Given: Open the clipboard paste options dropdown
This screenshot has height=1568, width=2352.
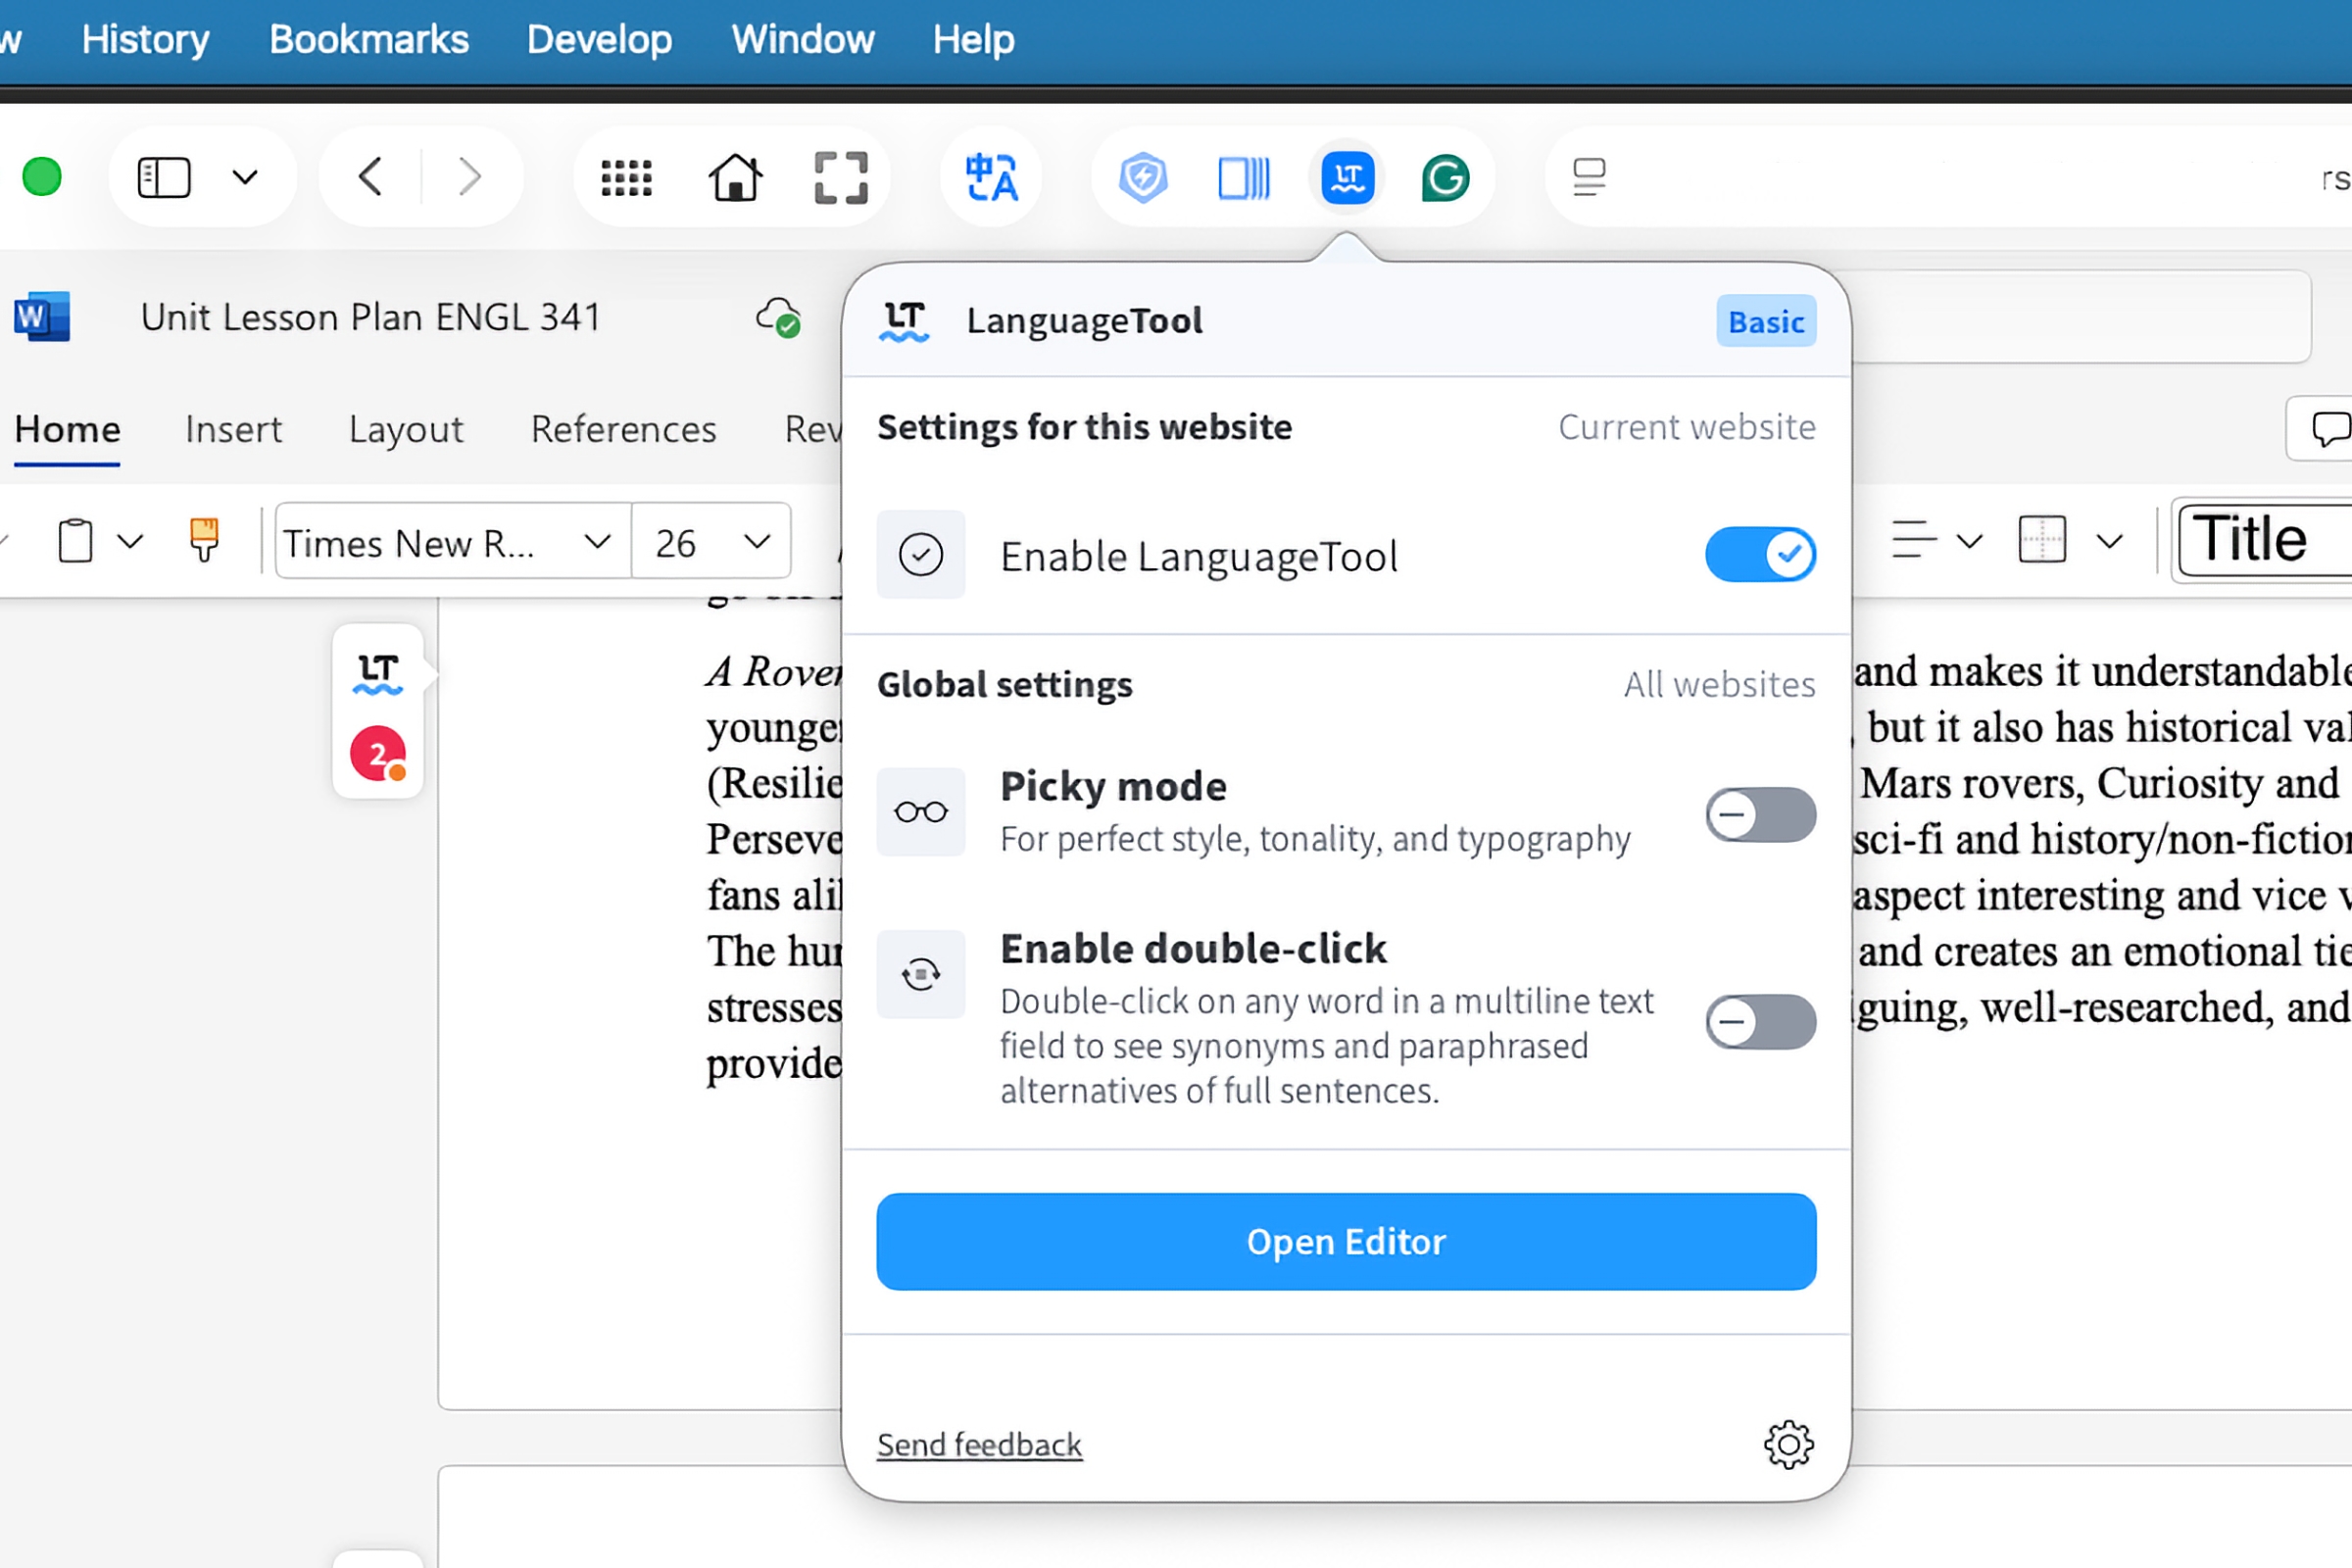Looking at the screenshot, I should (x=131, y=540).
